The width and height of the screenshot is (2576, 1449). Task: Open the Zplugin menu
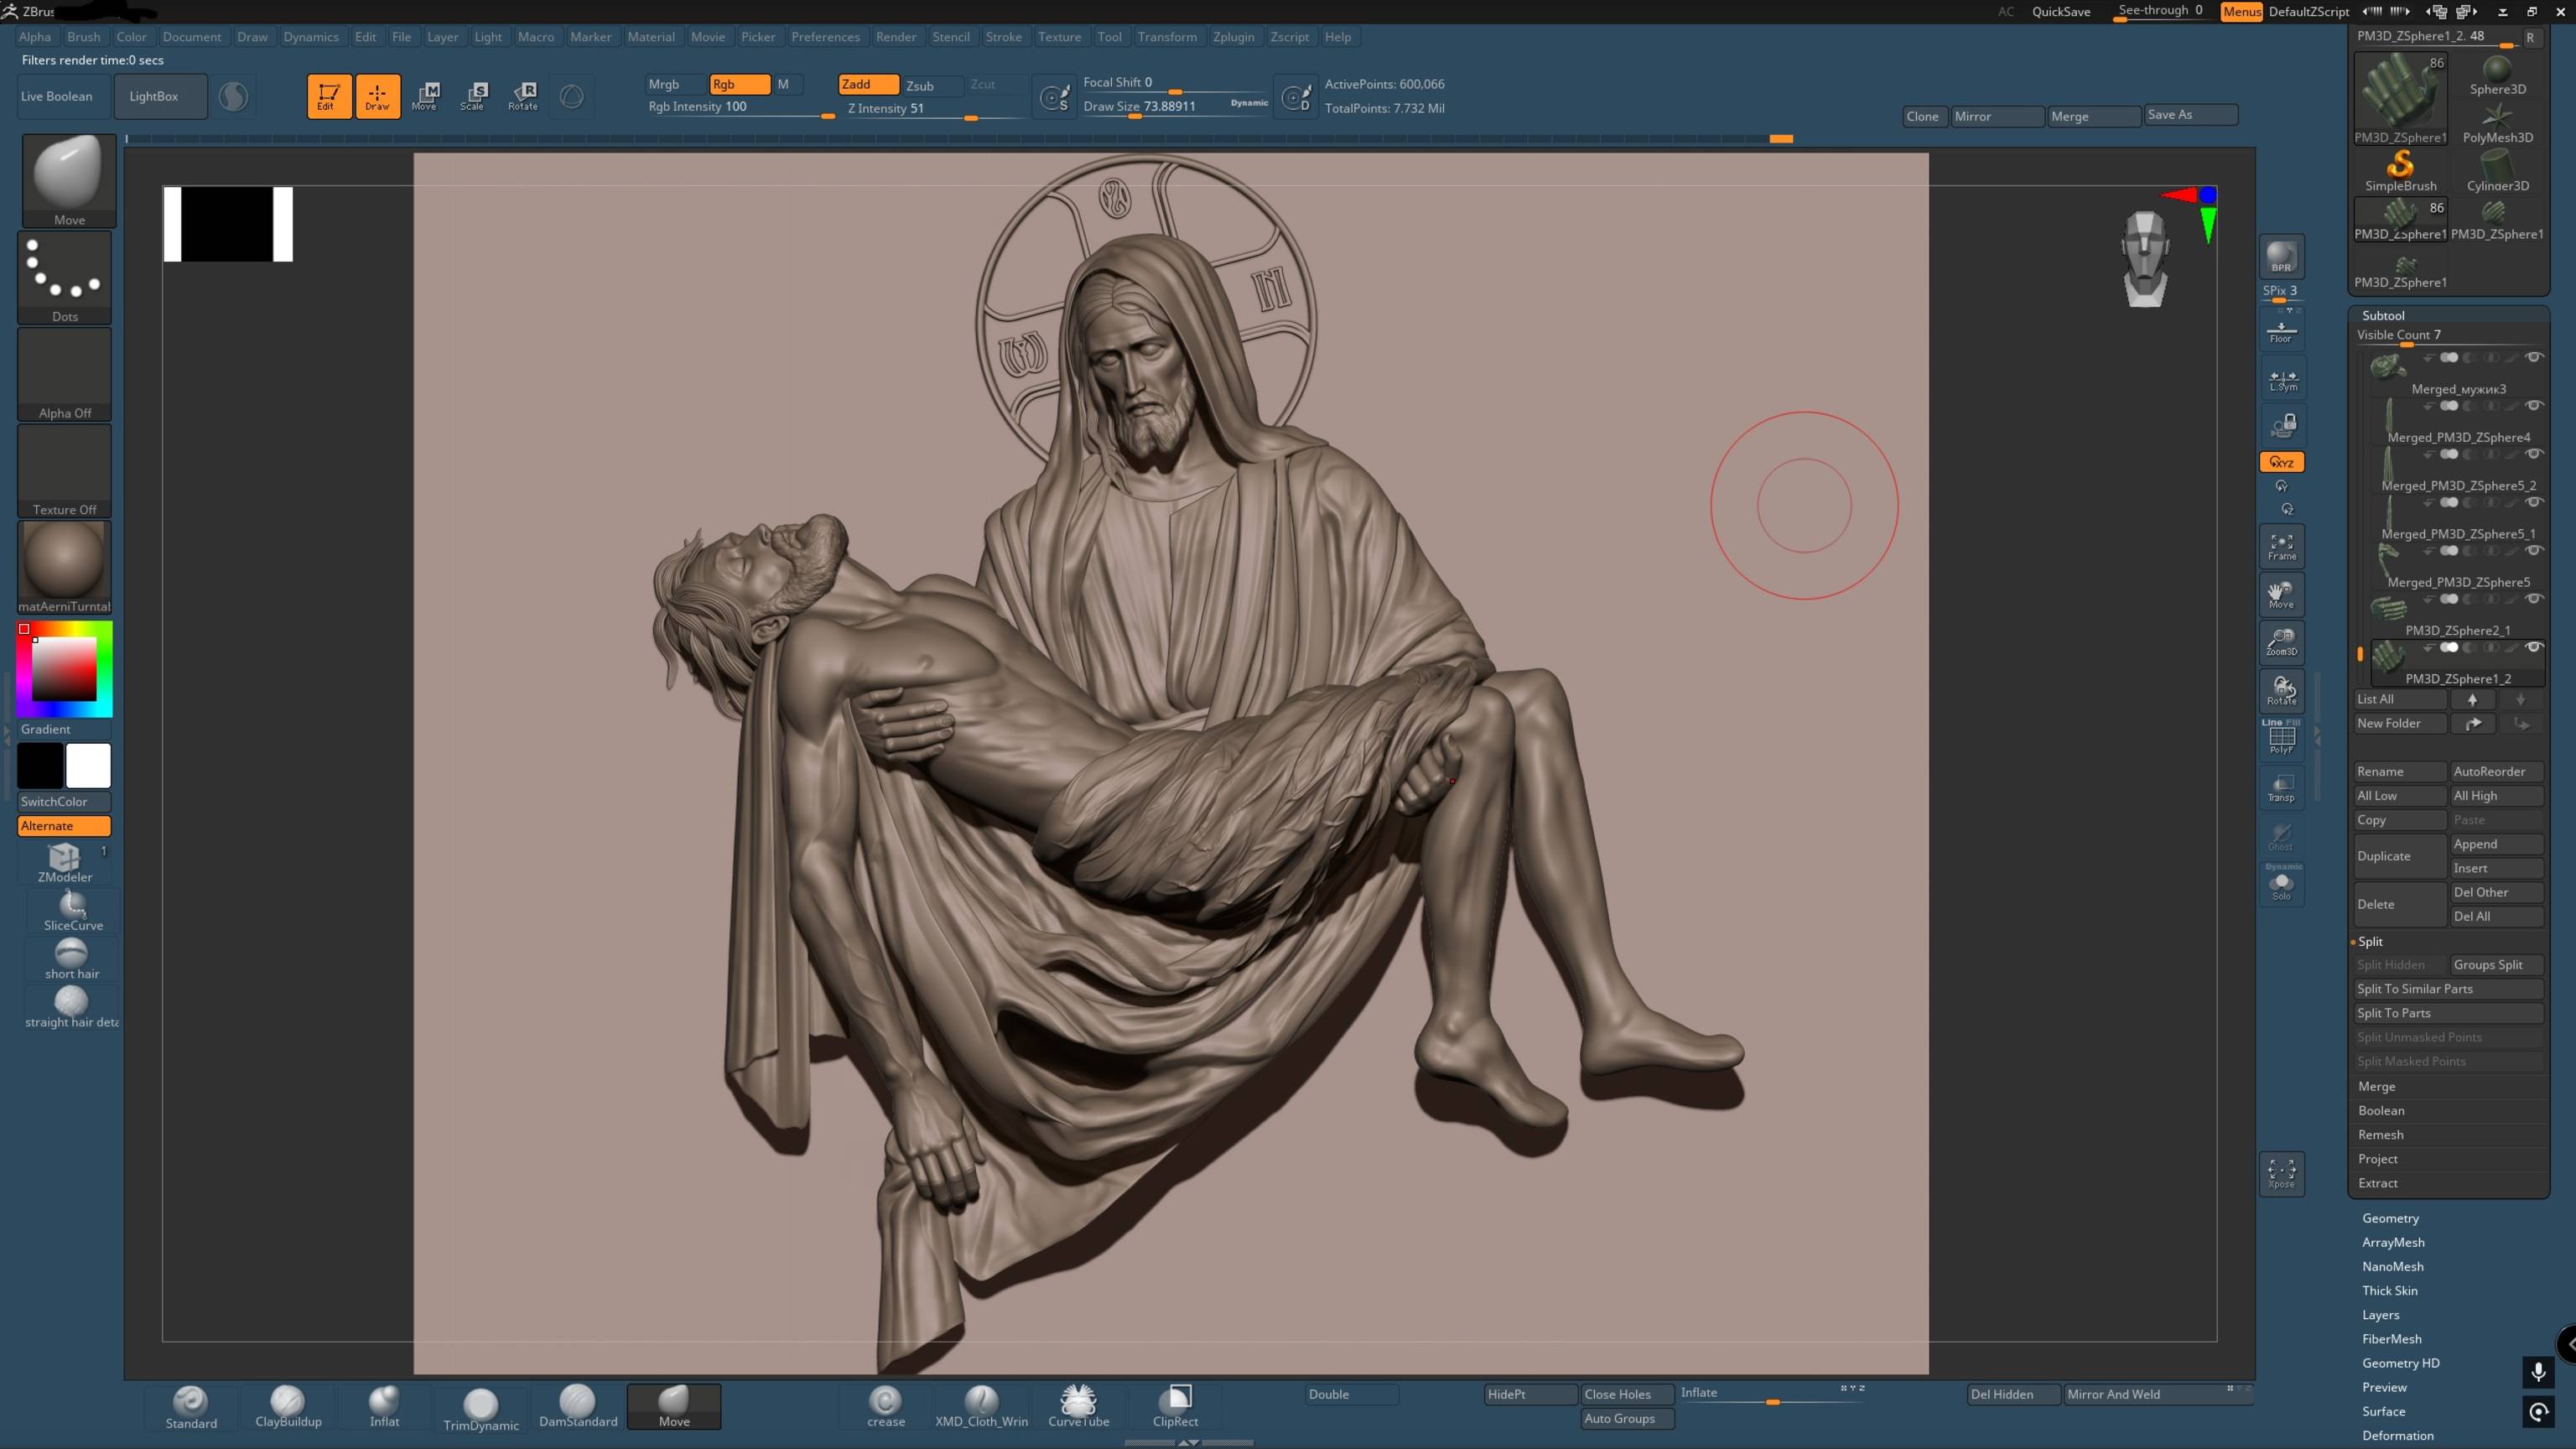pos(1233,37)
